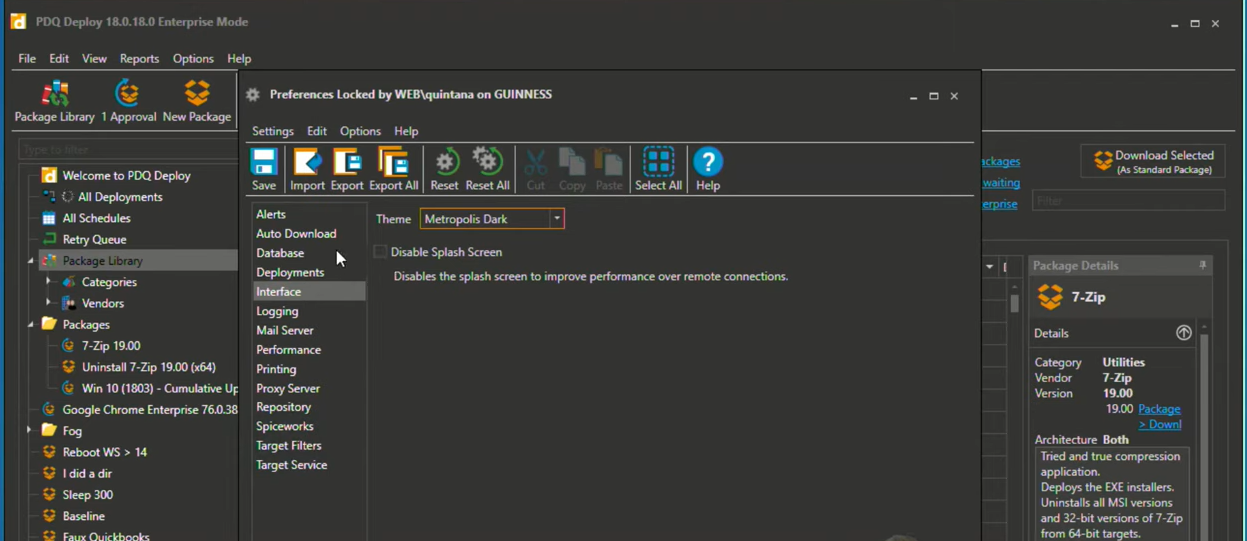Viewport: 1247px width, 541px height.
Task: Select the Proxy Server preferences page
Action: 288,388
